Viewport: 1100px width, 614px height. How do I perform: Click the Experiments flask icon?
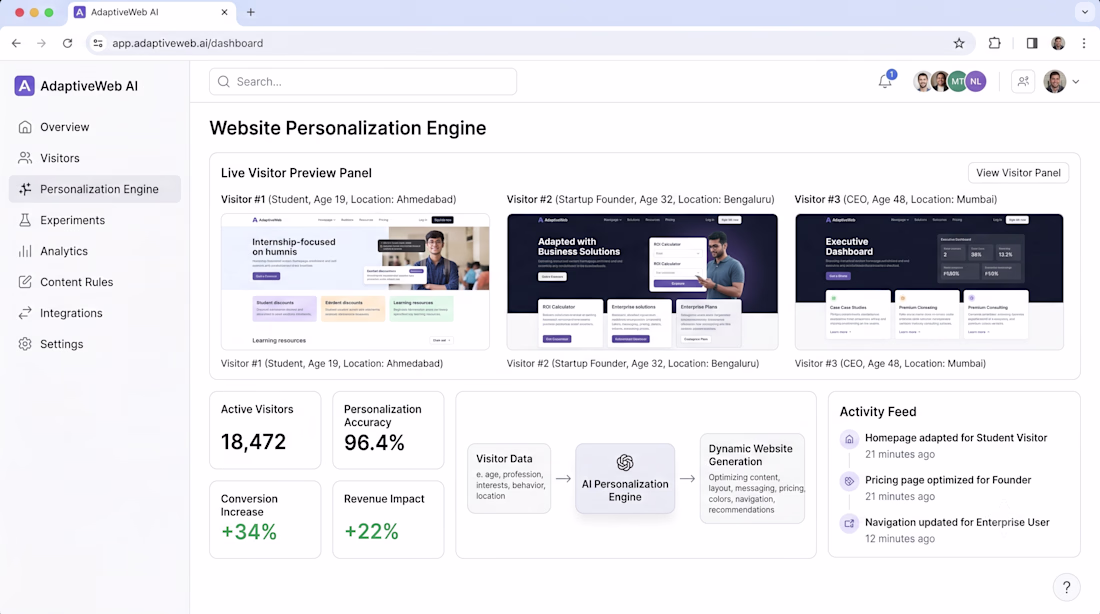(25, 220)
